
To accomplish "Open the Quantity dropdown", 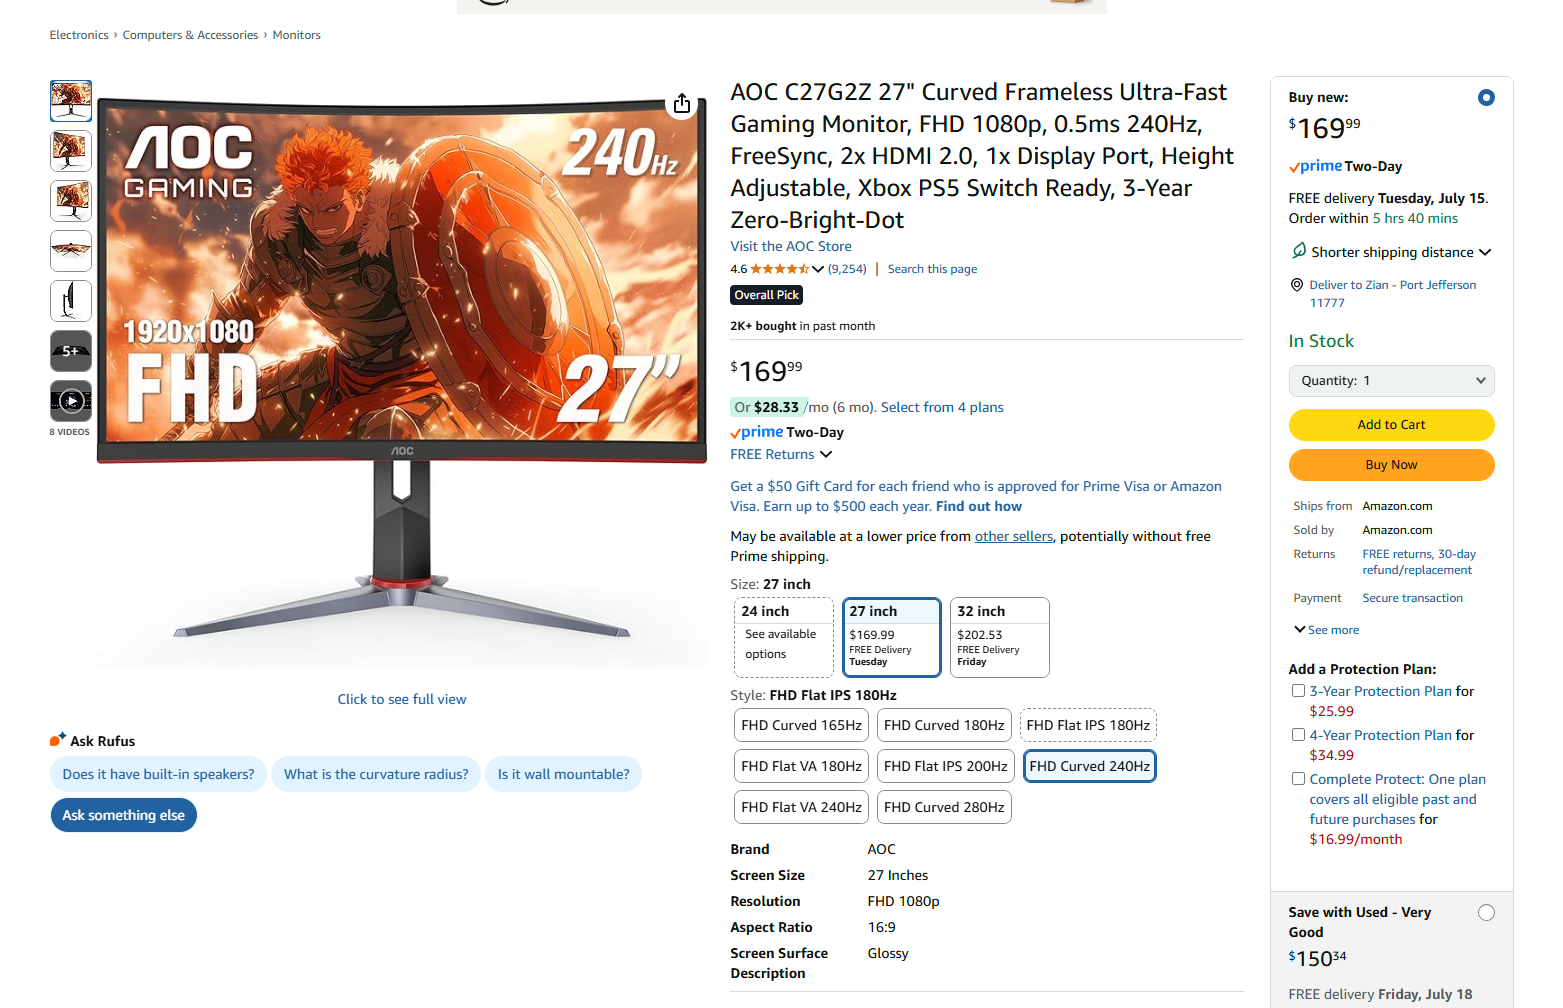I will [1391, 381].
